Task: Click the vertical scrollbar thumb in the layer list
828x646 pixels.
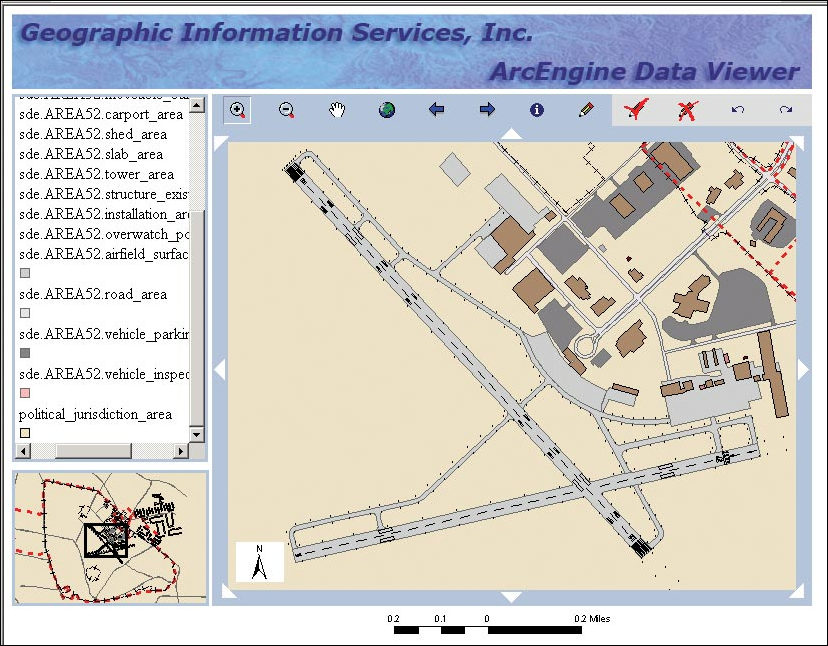Action: (196, 317)
